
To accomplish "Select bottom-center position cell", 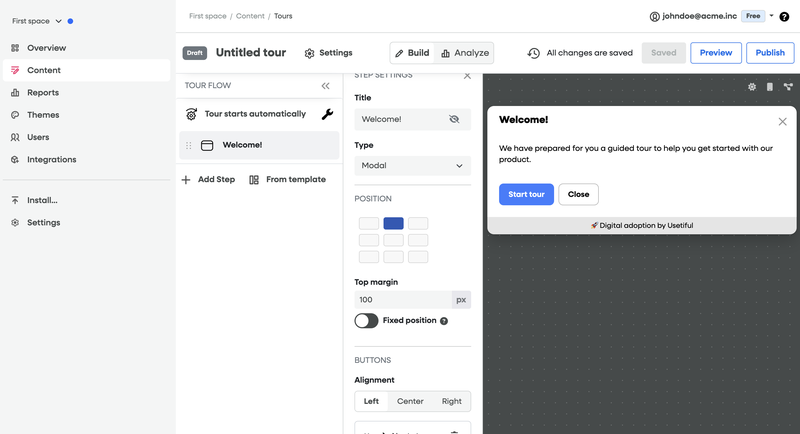I will (x=393, y=257).
